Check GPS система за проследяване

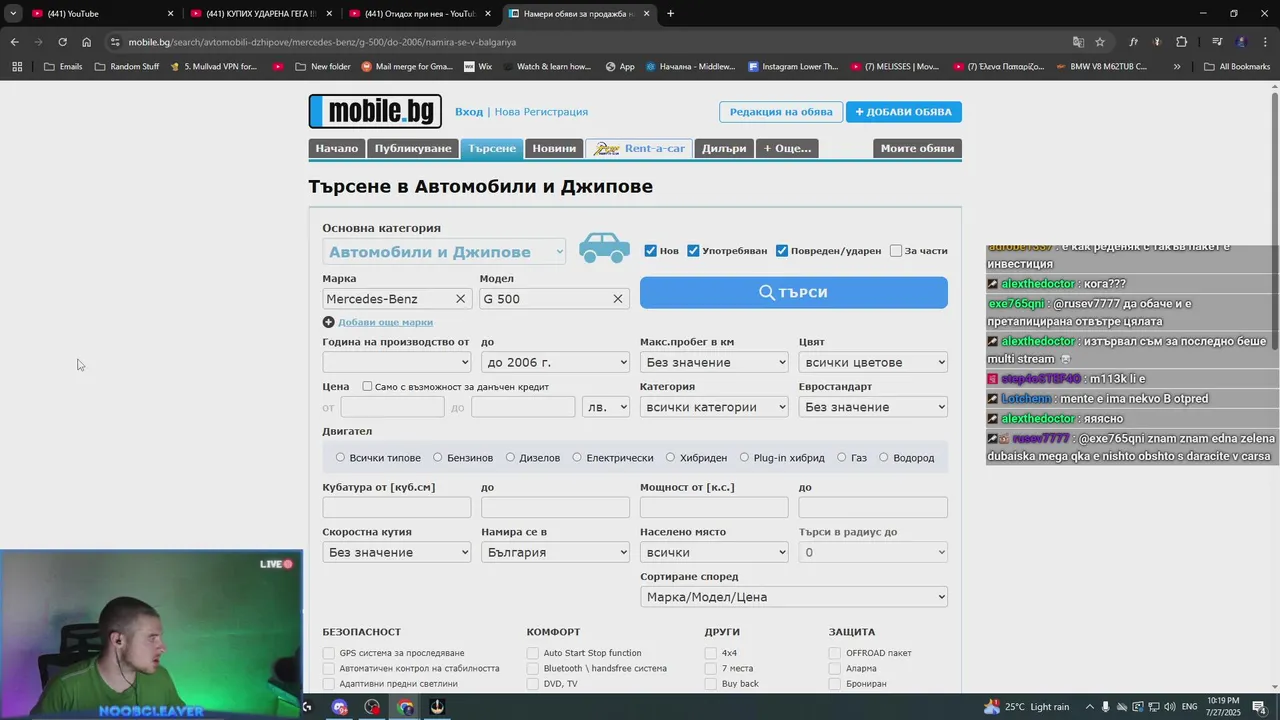click(x=328, y=653)
